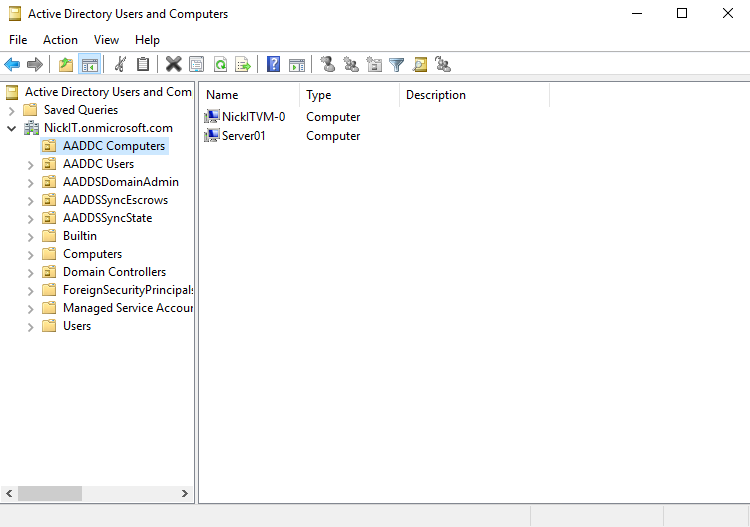The height and width of the screenshot is (527, 750).
Task: Select the Domain Controllers tree item
Action: (114, 272)
